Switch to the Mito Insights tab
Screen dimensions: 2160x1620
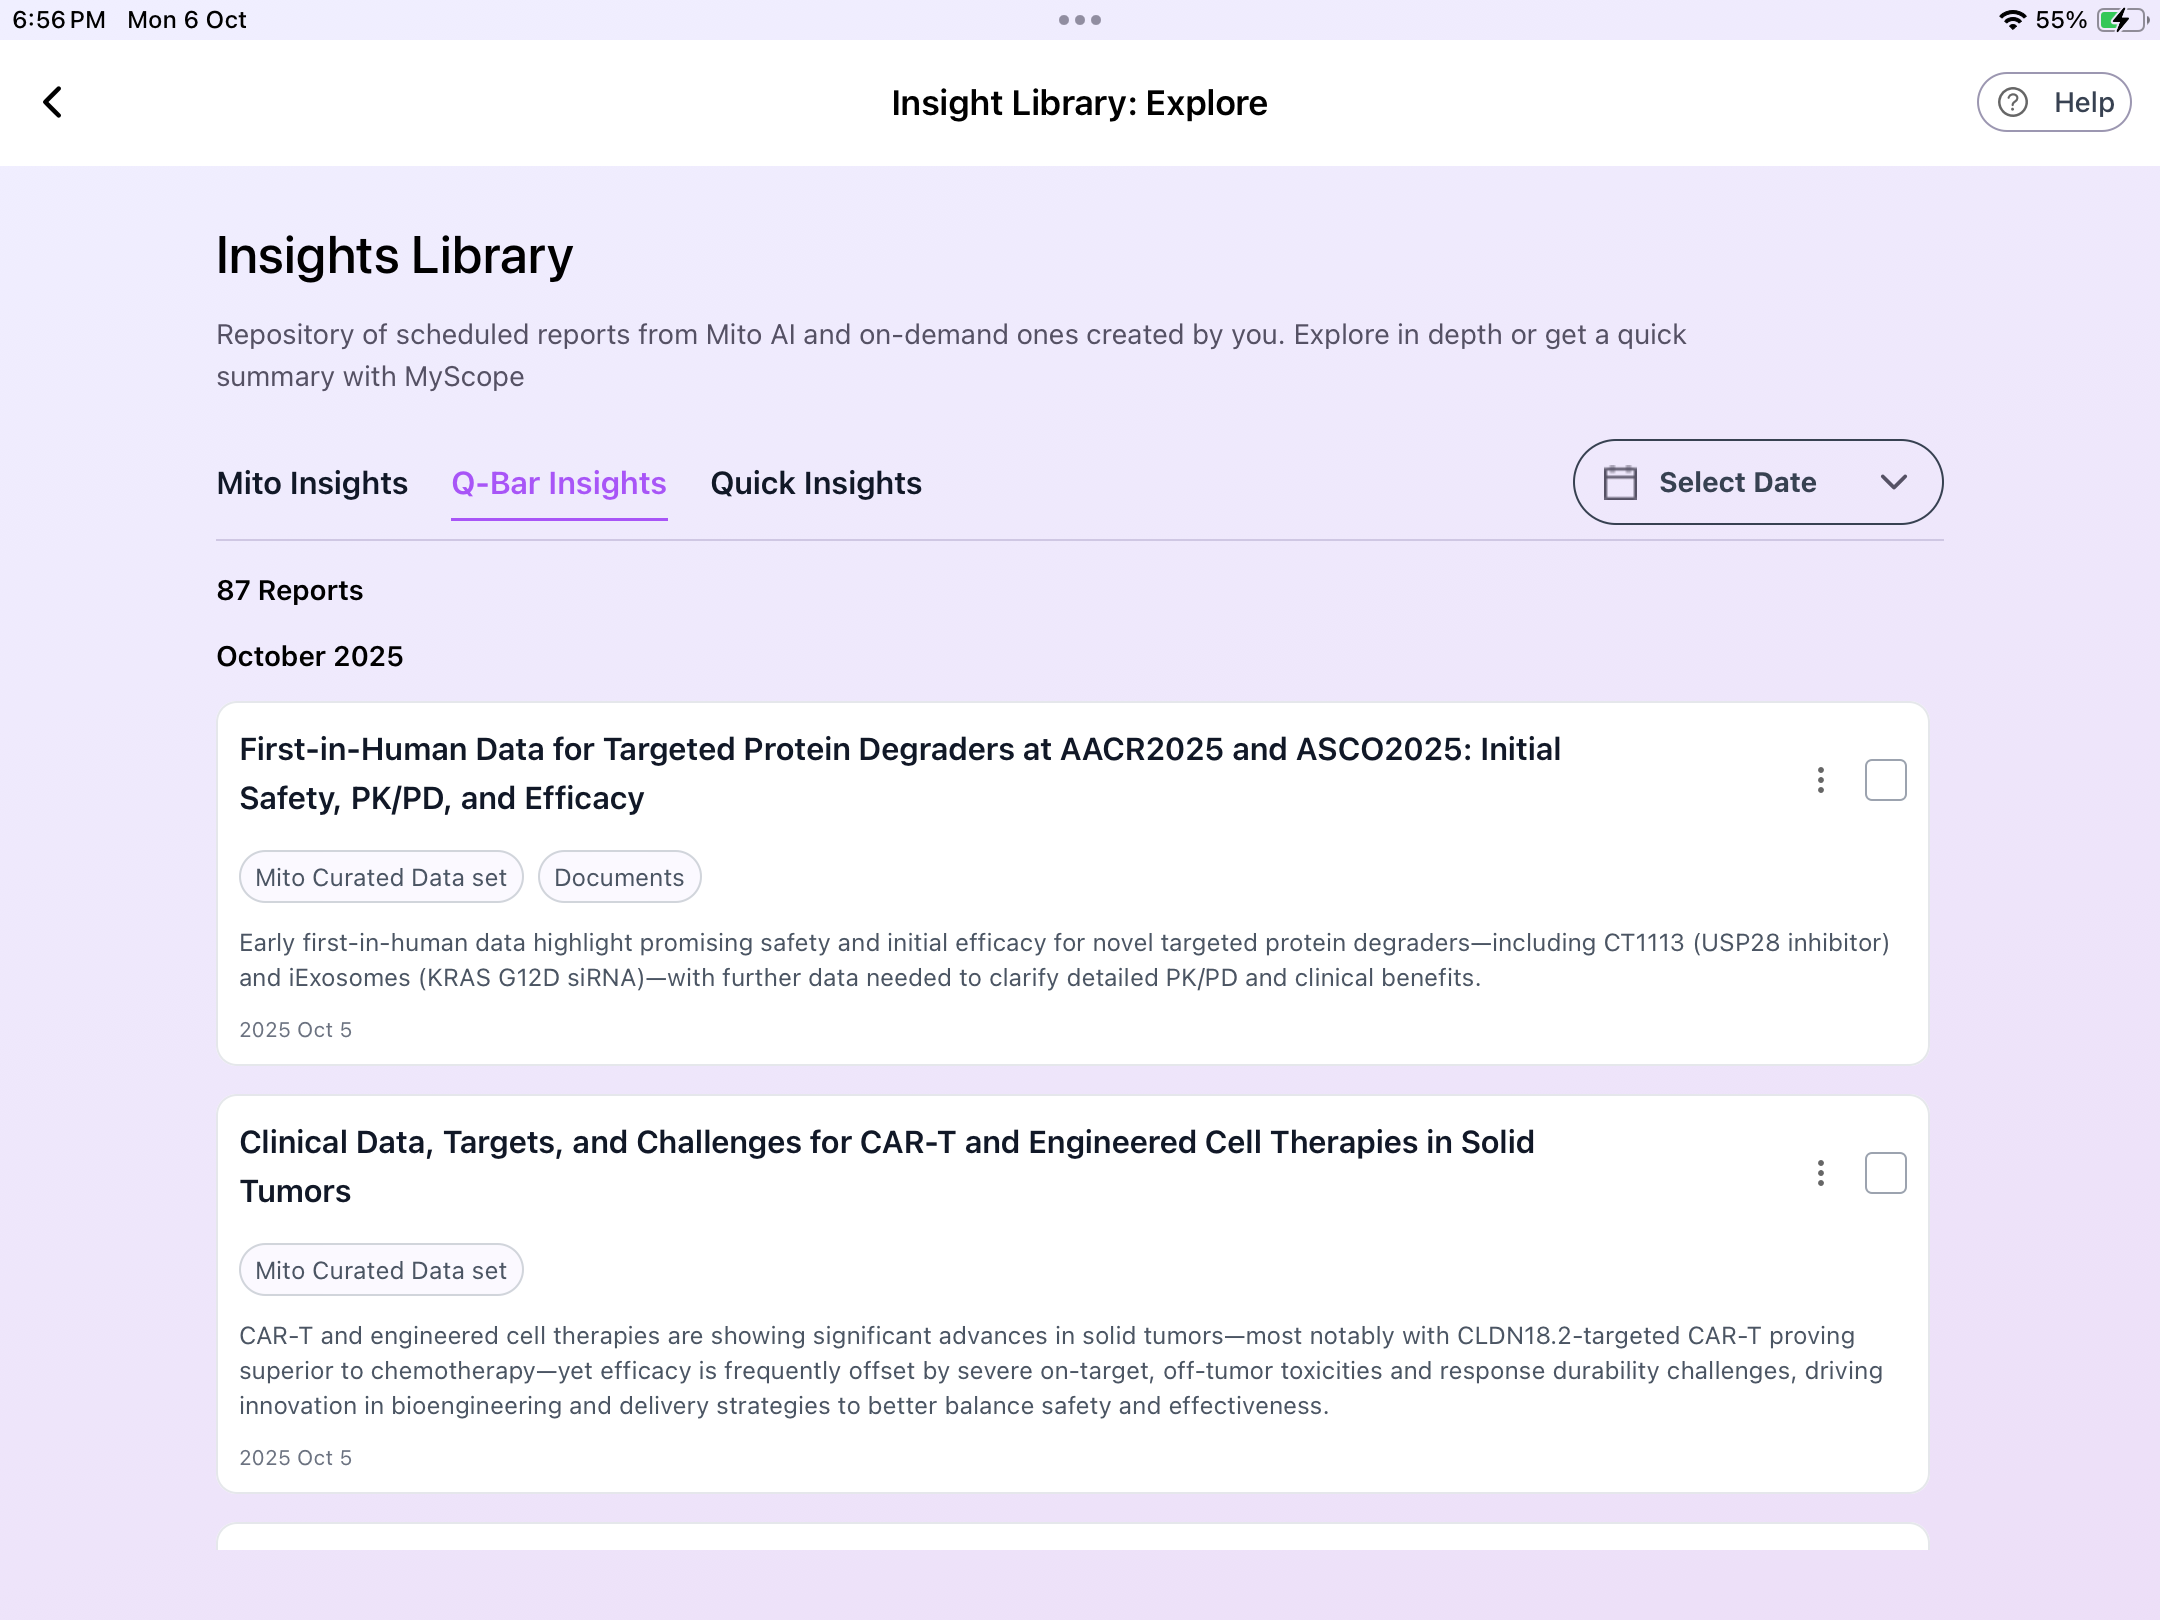click(311, 482)
